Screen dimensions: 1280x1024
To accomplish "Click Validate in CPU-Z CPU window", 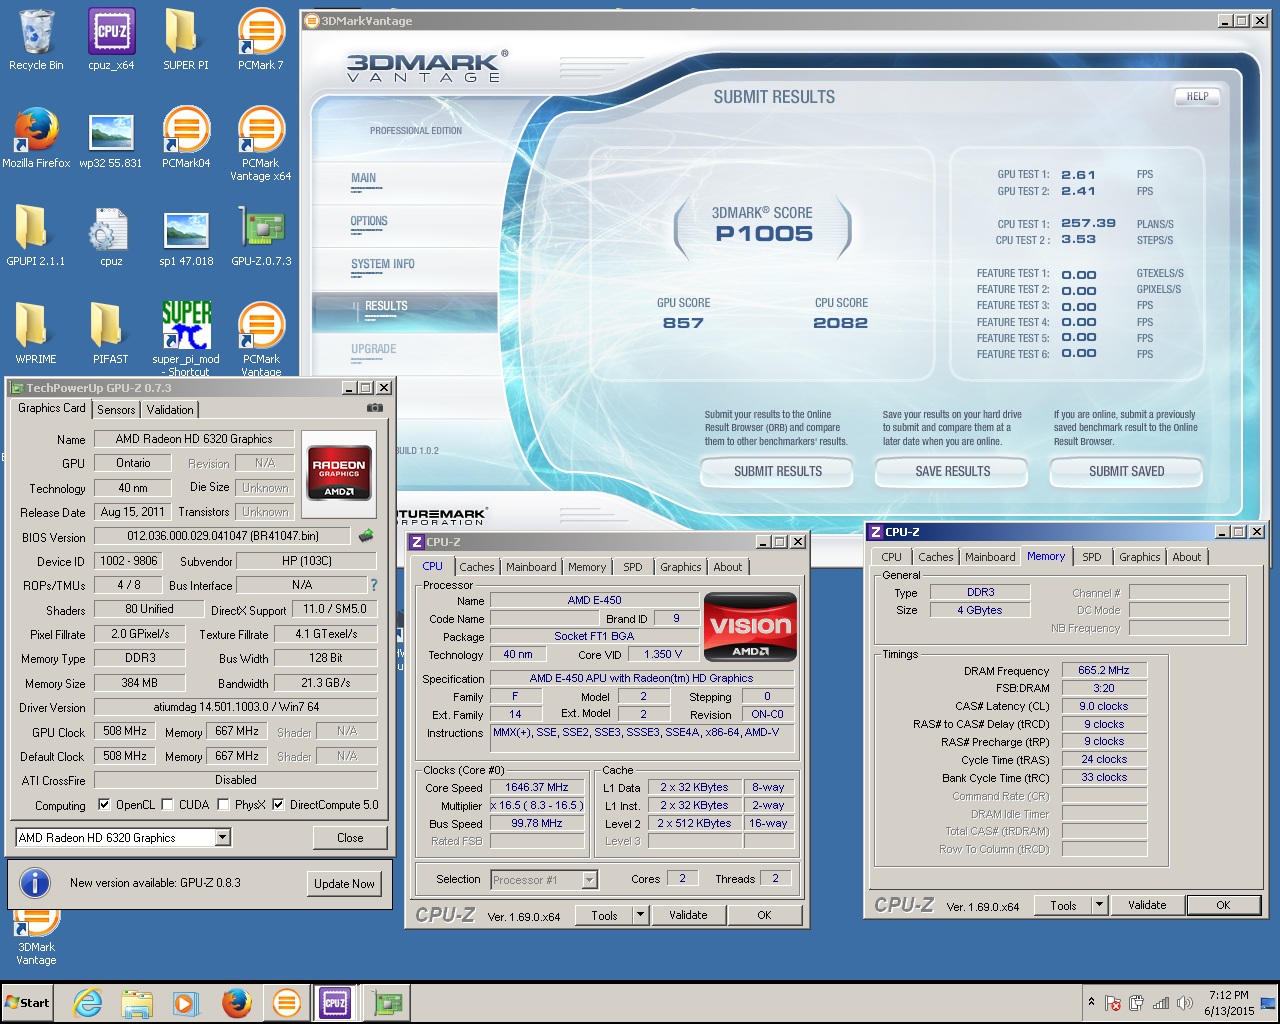I will (x=688, y=915).
